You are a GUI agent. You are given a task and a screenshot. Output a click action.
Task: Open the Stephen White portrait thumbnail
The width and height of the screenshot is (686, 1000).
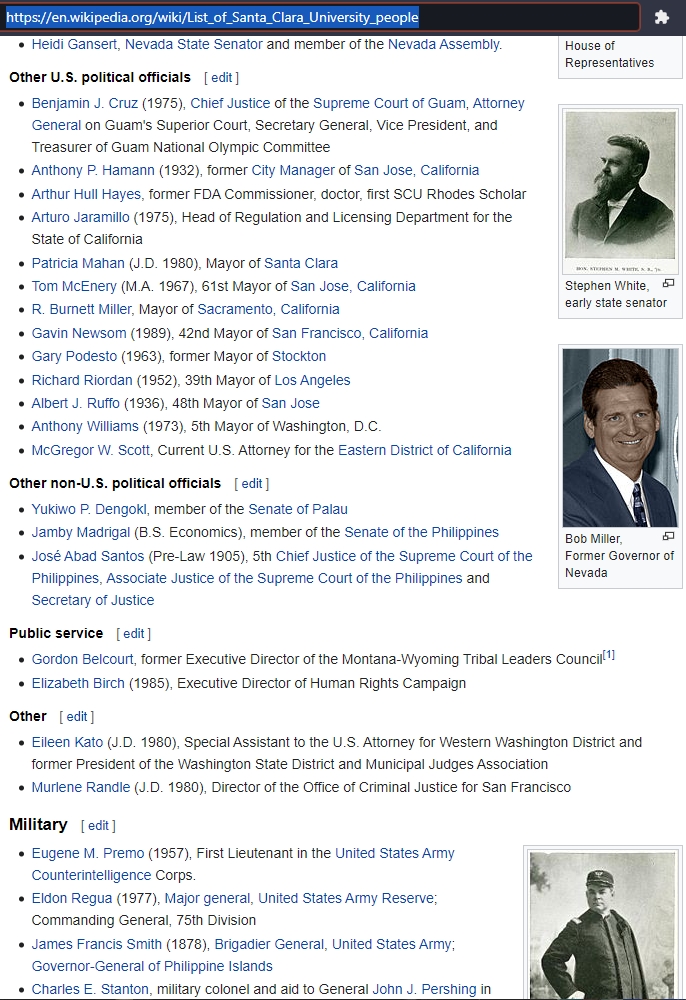click(x=620, y=191)
